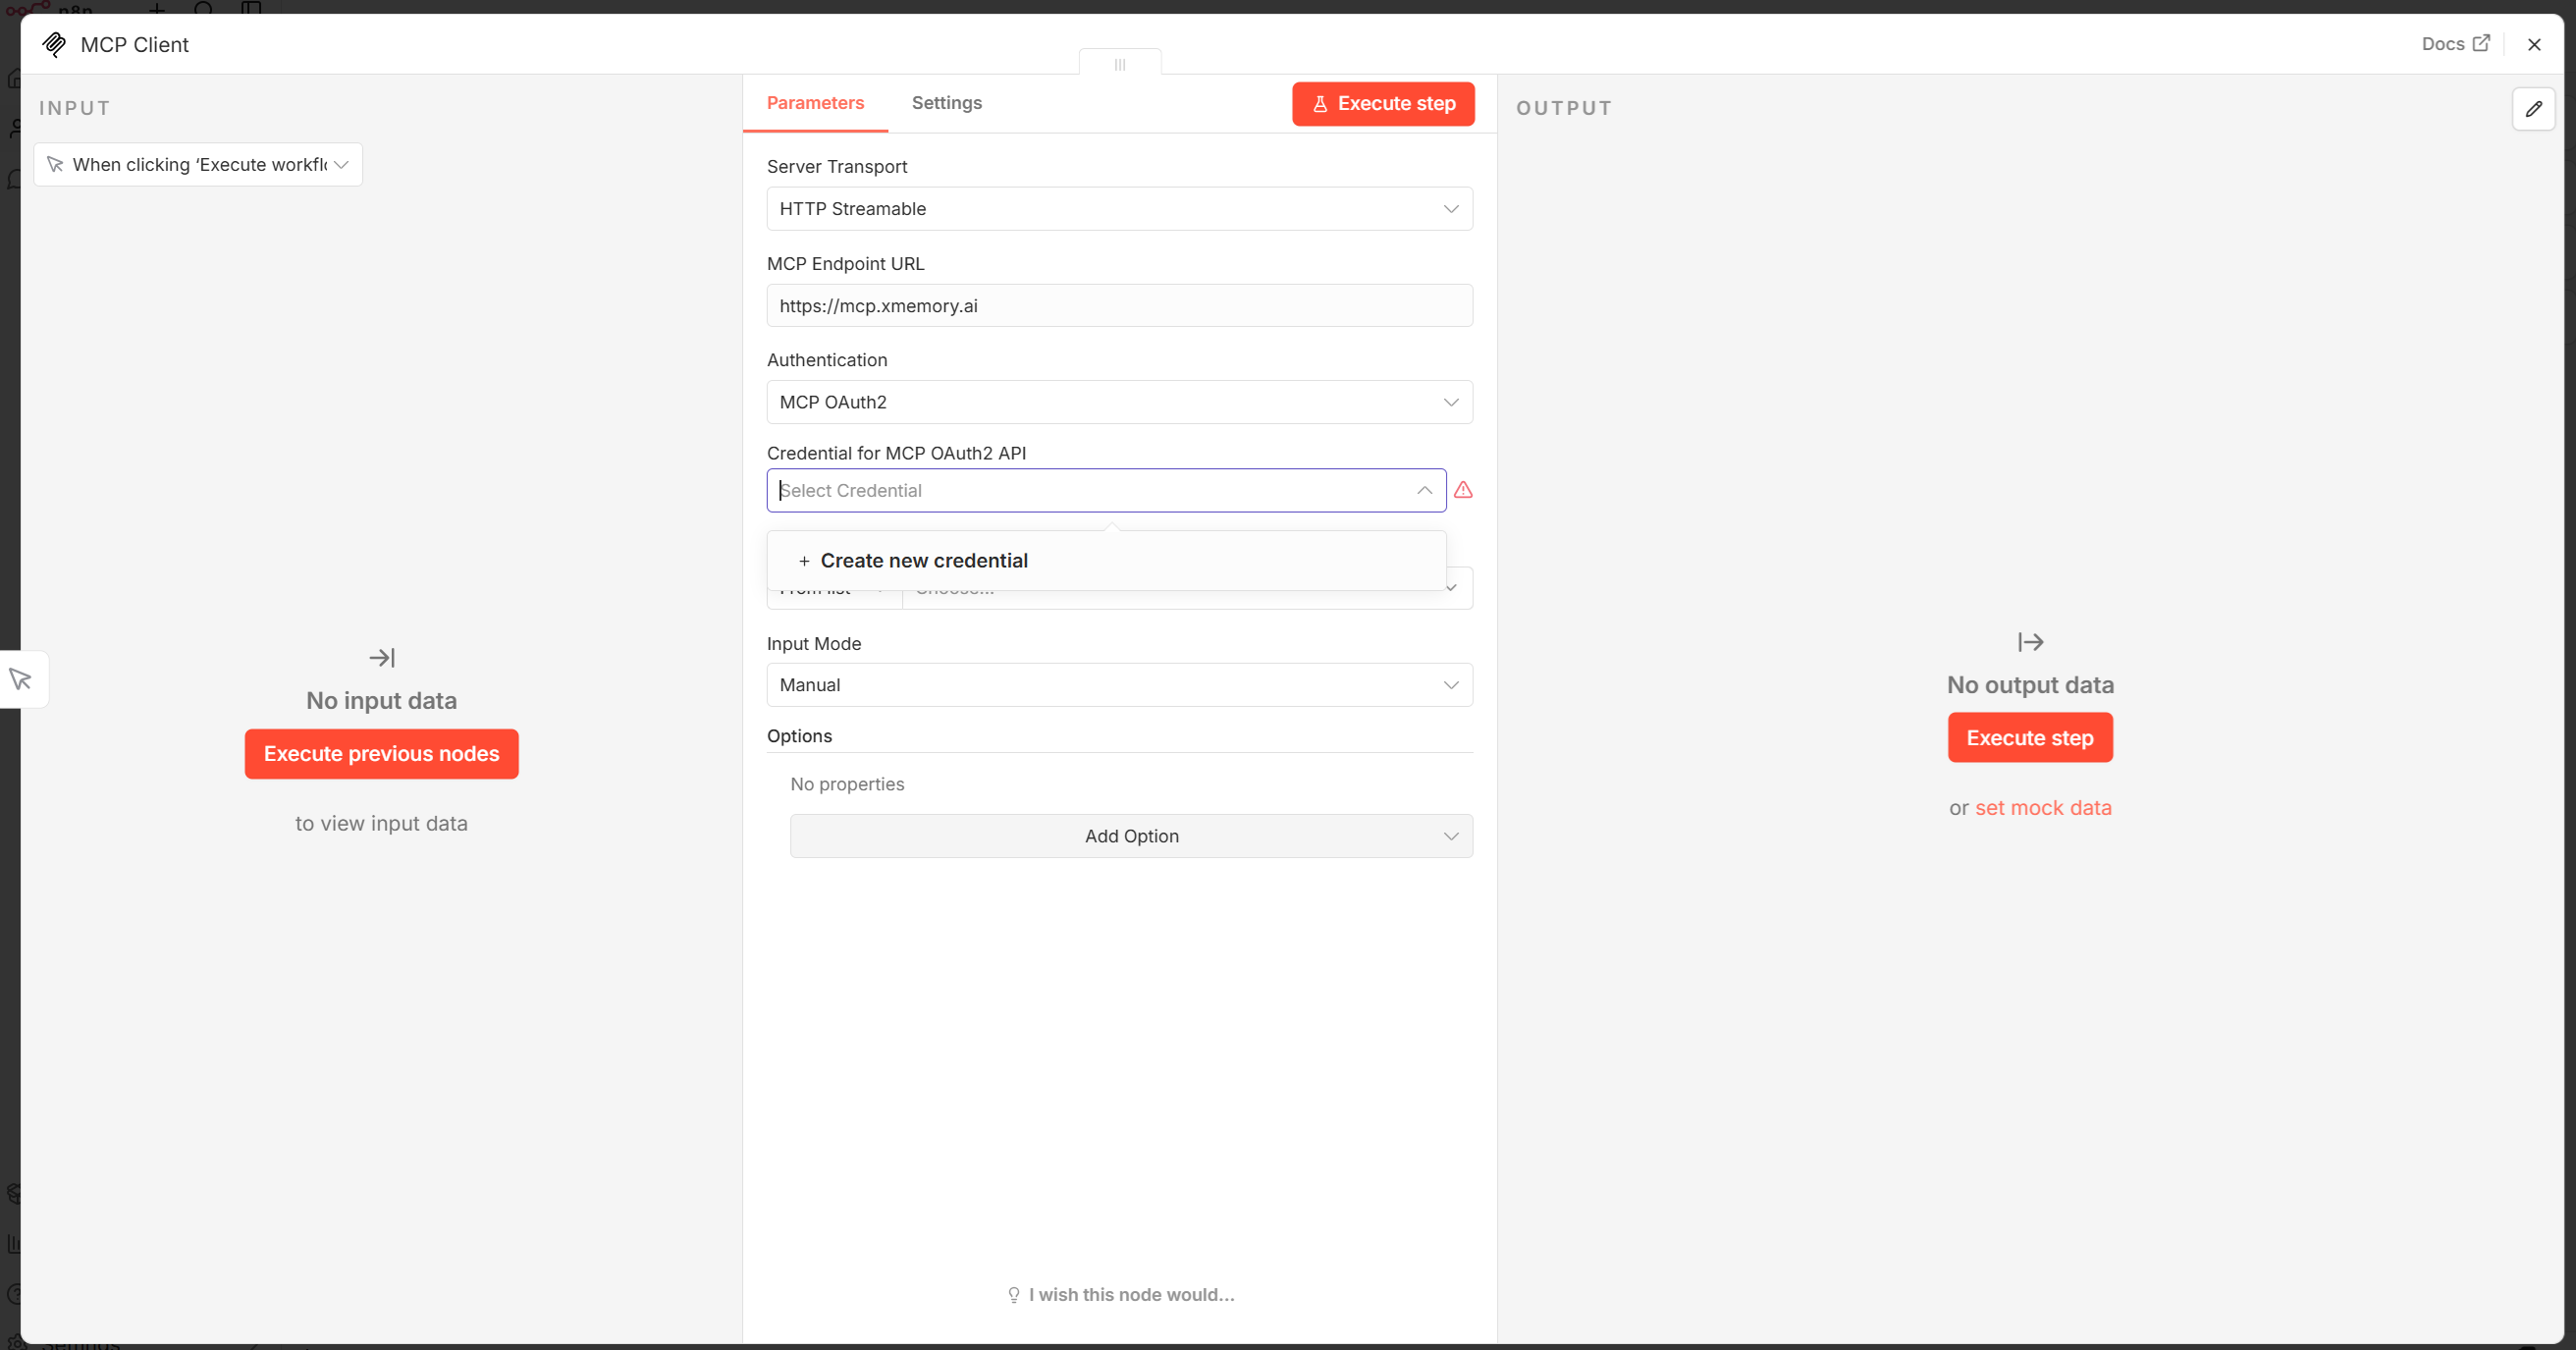Viewport: 2576px width, 1350px height.
Task: Open the n8n home overview icon
Action: [x=15, y=78]
